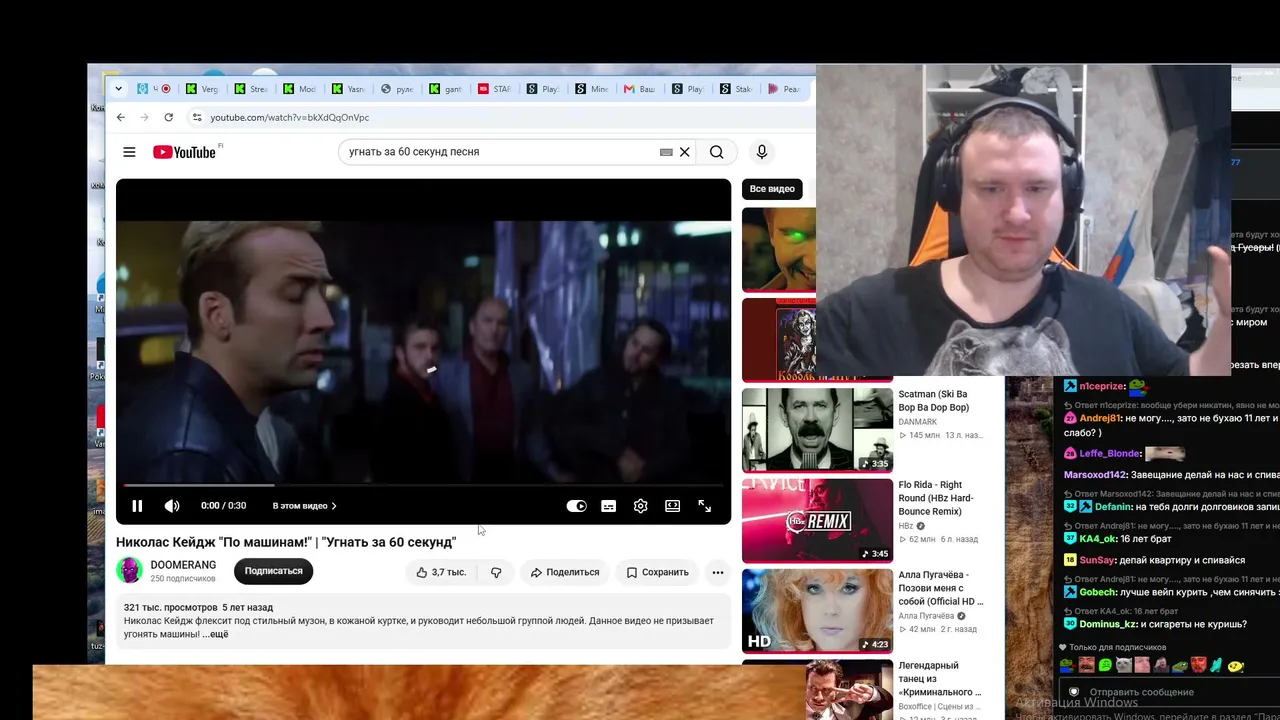Click the browser address bar URL
The width and height of the screenshot is (1280, 720).
290,117
